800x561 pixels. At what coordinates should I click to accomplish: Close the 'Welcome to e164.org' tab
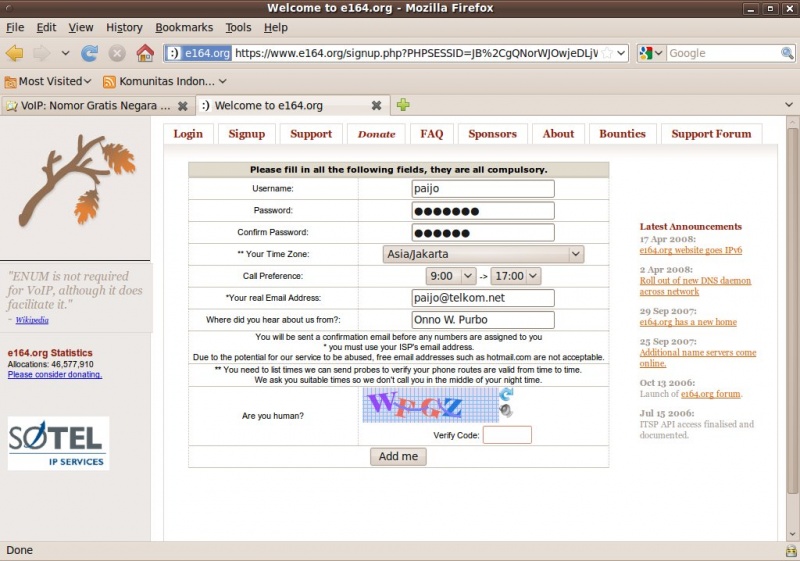coord(376,105)
